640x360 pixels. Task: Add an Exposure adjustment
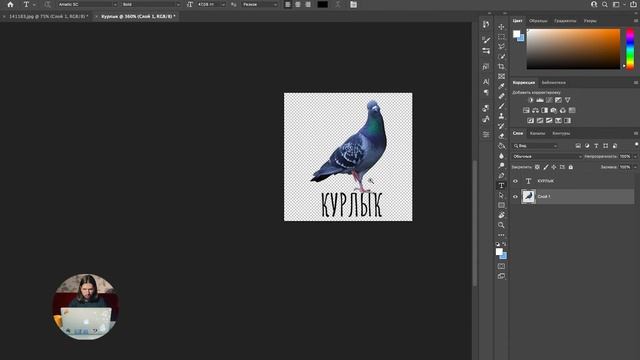coord(558,100)
